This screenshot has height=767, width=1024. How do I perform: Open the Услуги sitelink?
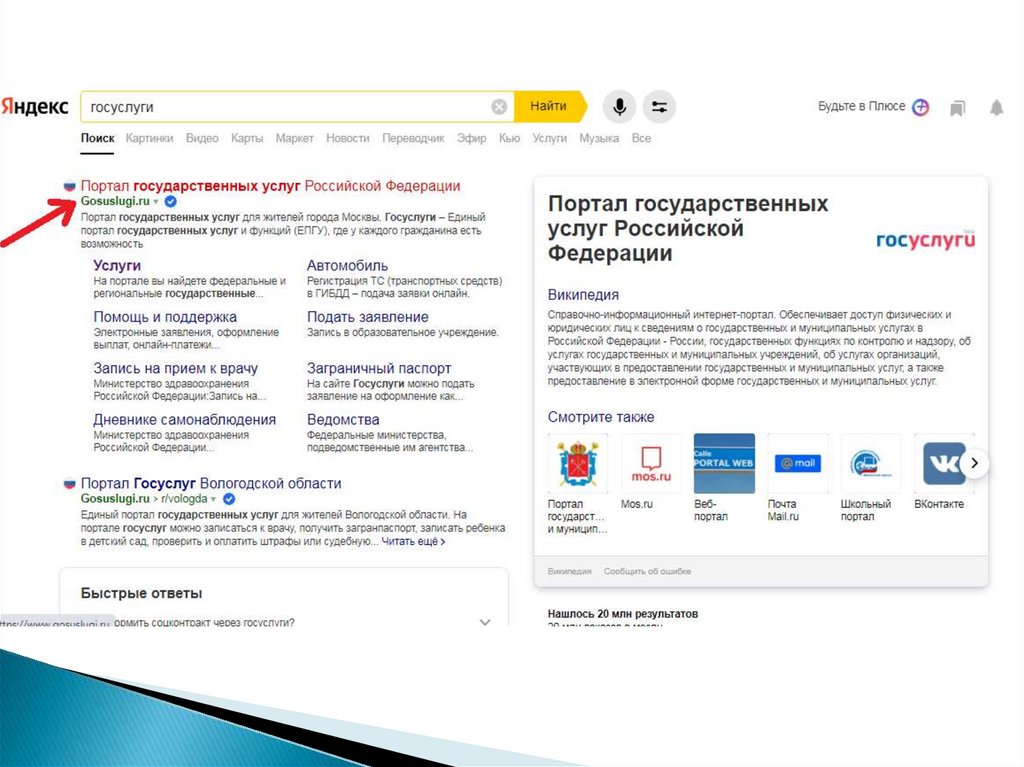[117, 265]
